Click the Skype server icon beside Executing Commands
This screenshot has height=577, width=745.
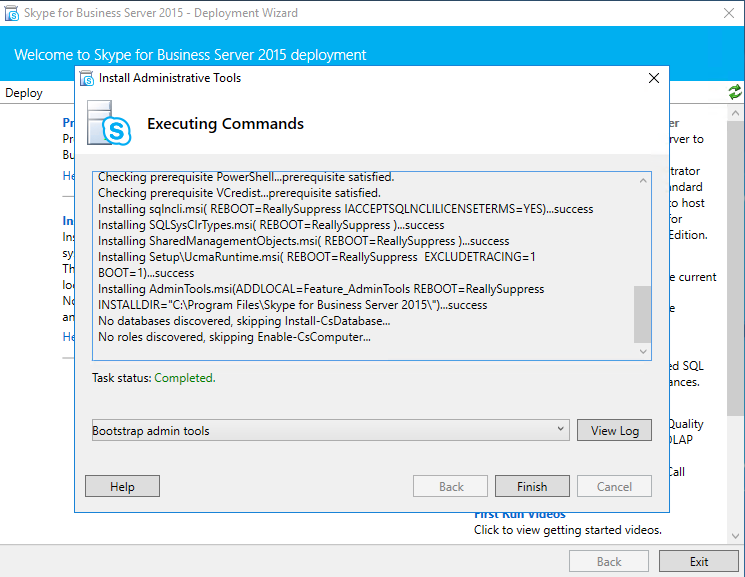click(109, 123)
